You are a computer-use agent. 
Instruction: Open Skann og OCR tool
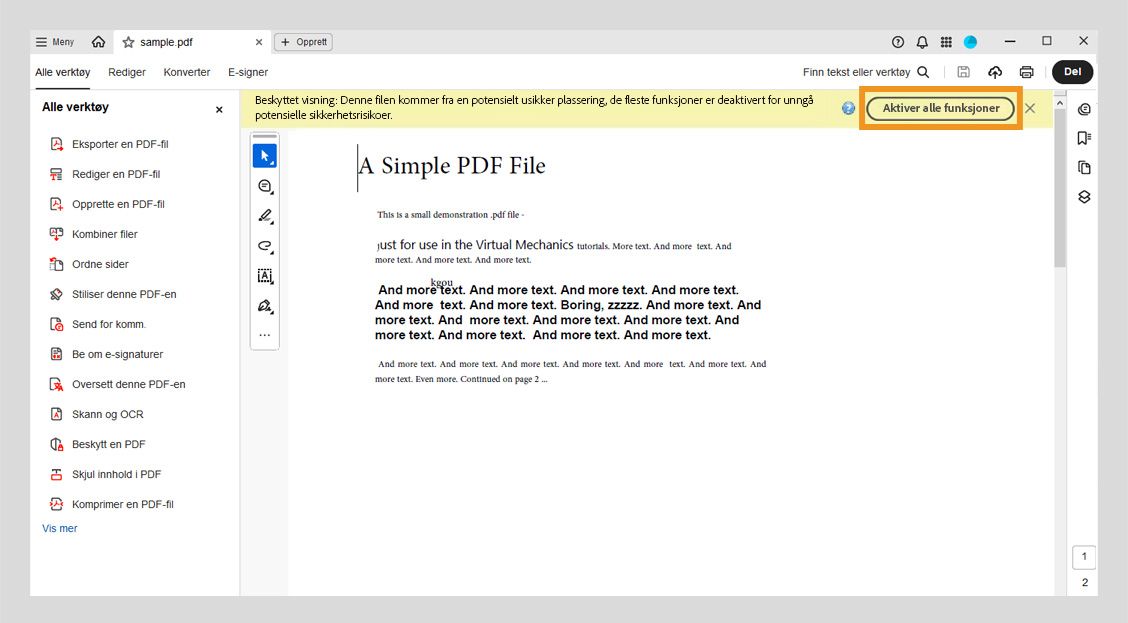96,414
